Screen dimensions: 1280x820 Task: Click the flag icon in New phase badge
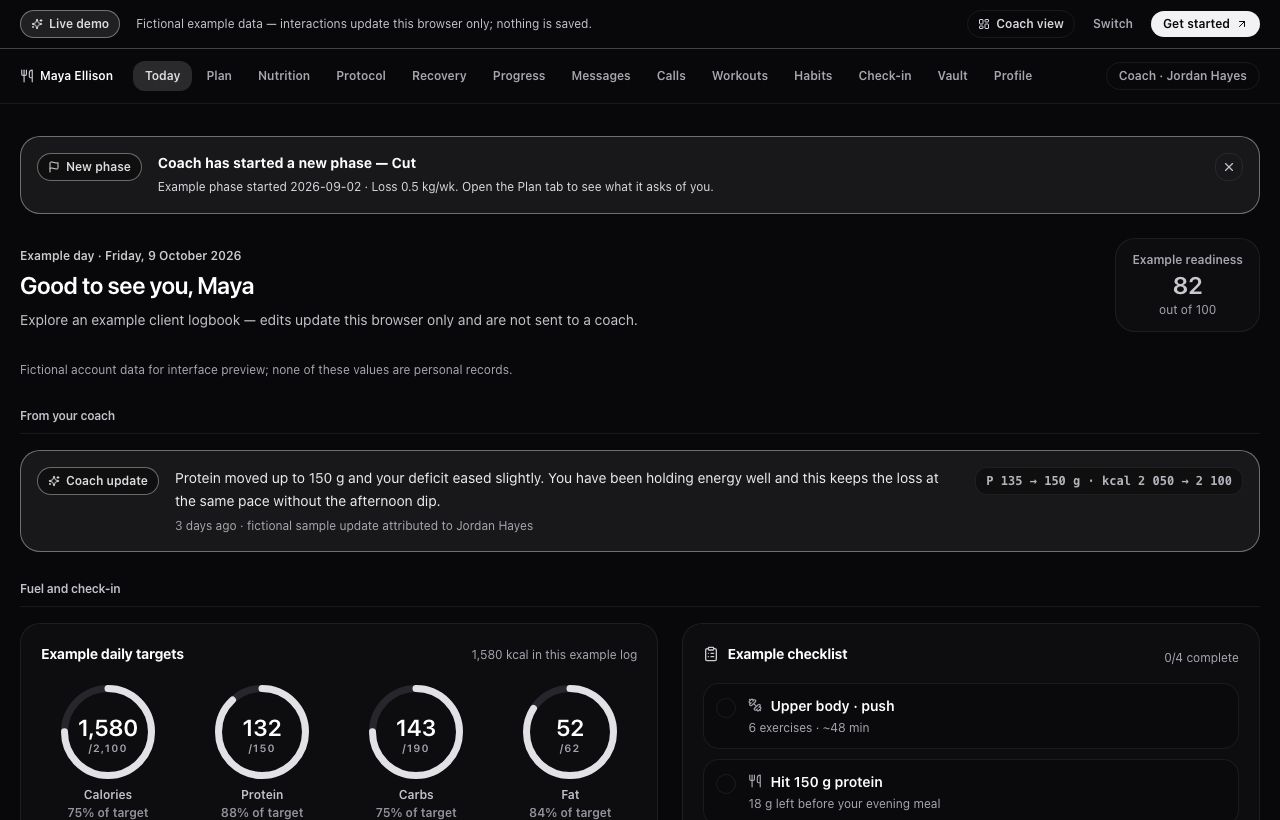[x=54, y=167]
